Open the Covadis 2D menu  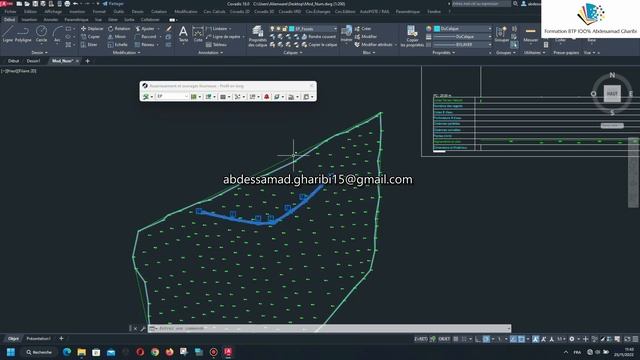239,11
